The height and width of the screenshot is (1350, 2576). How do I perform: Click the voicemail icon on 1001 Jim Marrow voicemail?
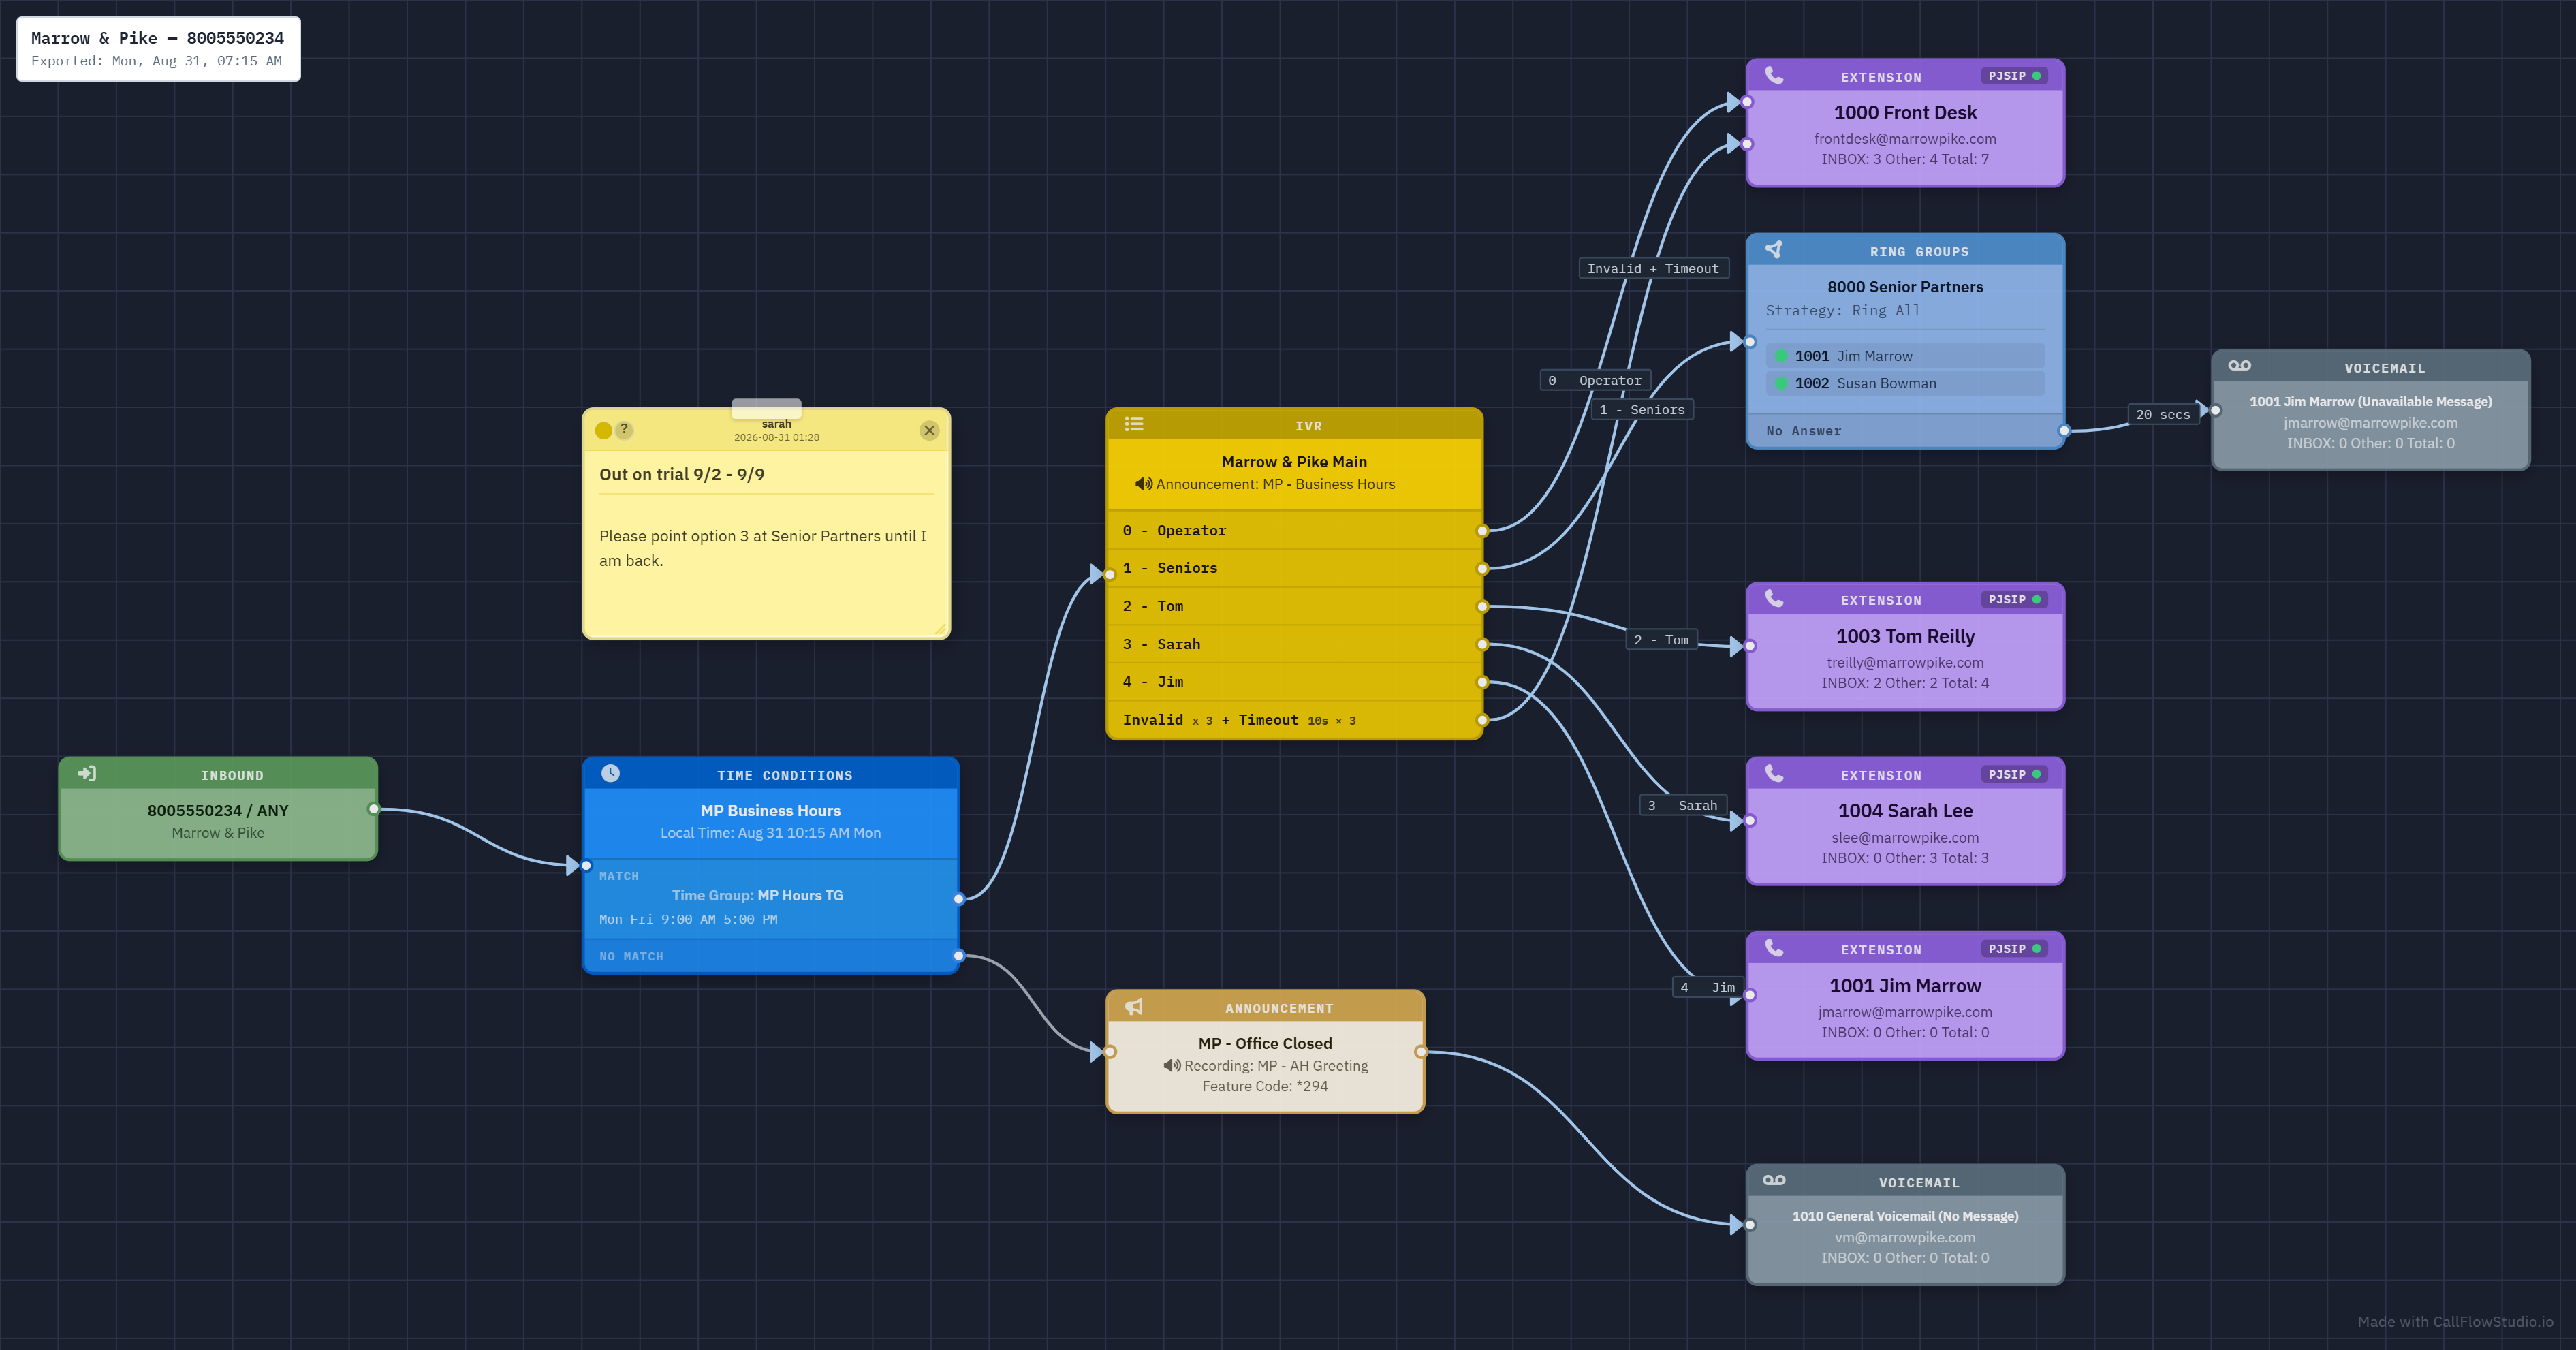click(2240, 366)
